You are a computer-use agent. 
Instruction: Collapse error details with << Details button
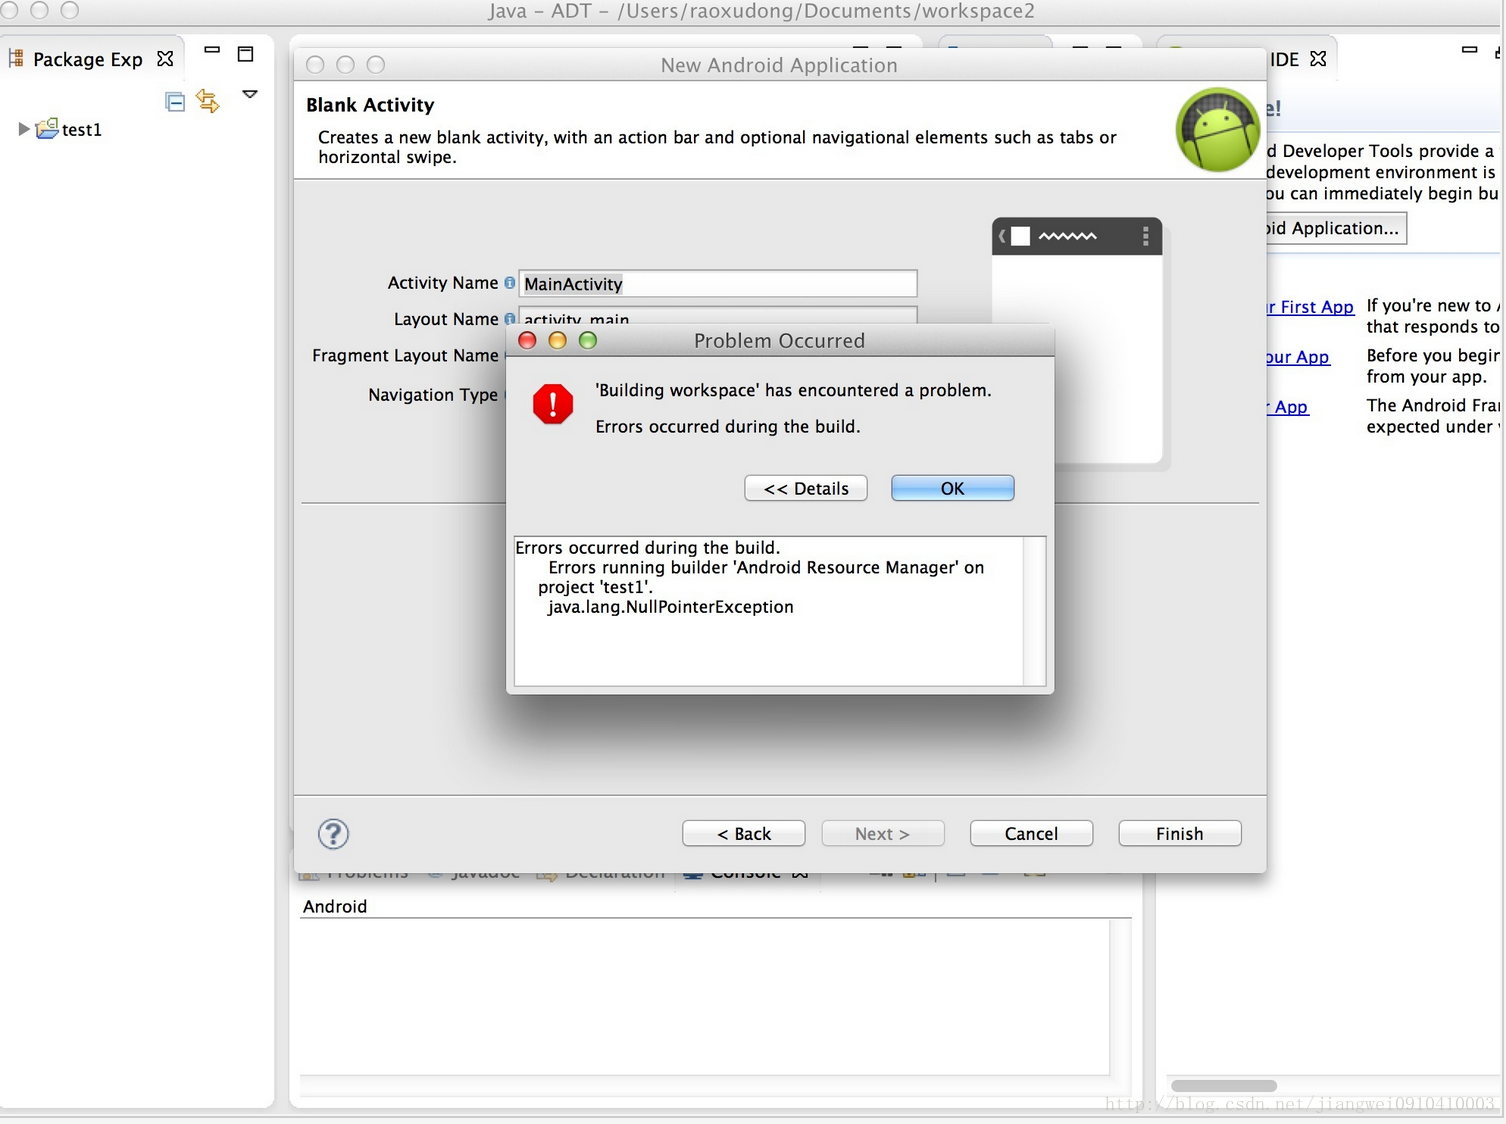click(x=806, y=488)
